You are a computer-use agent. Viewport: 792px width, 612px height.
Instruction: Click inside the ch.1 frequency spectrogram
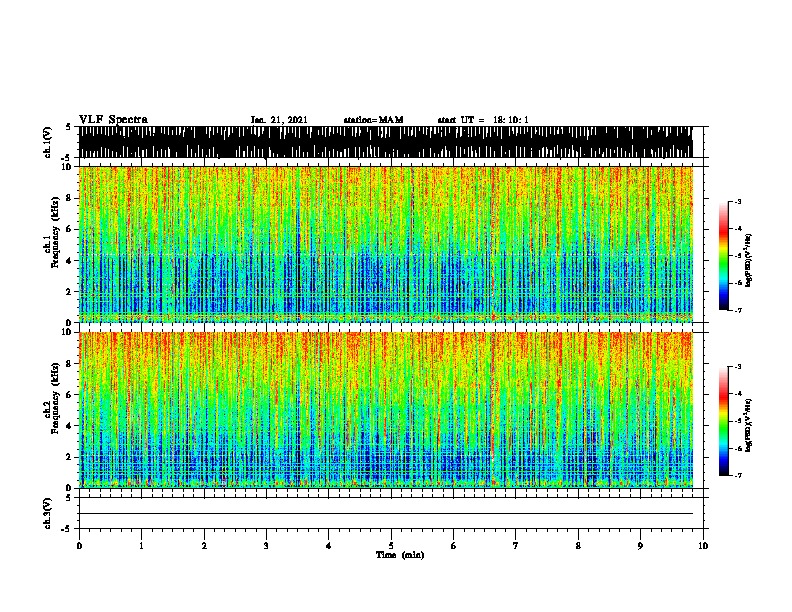pos(385,244)
